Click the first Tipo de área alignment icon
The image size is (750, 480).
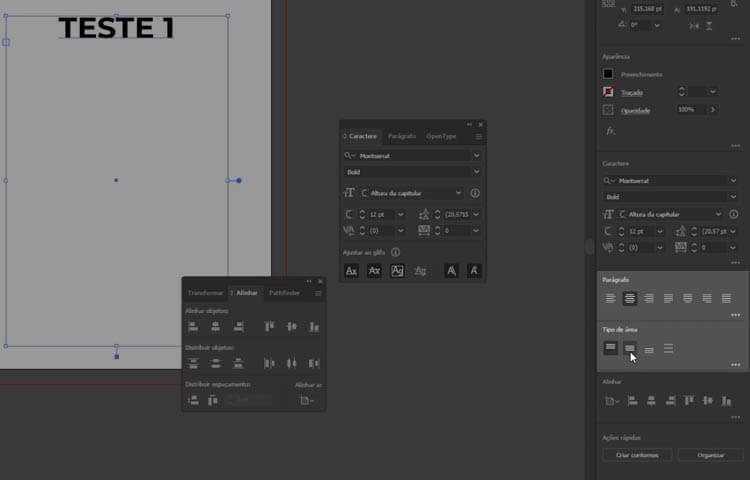click(x=611, y=348)
